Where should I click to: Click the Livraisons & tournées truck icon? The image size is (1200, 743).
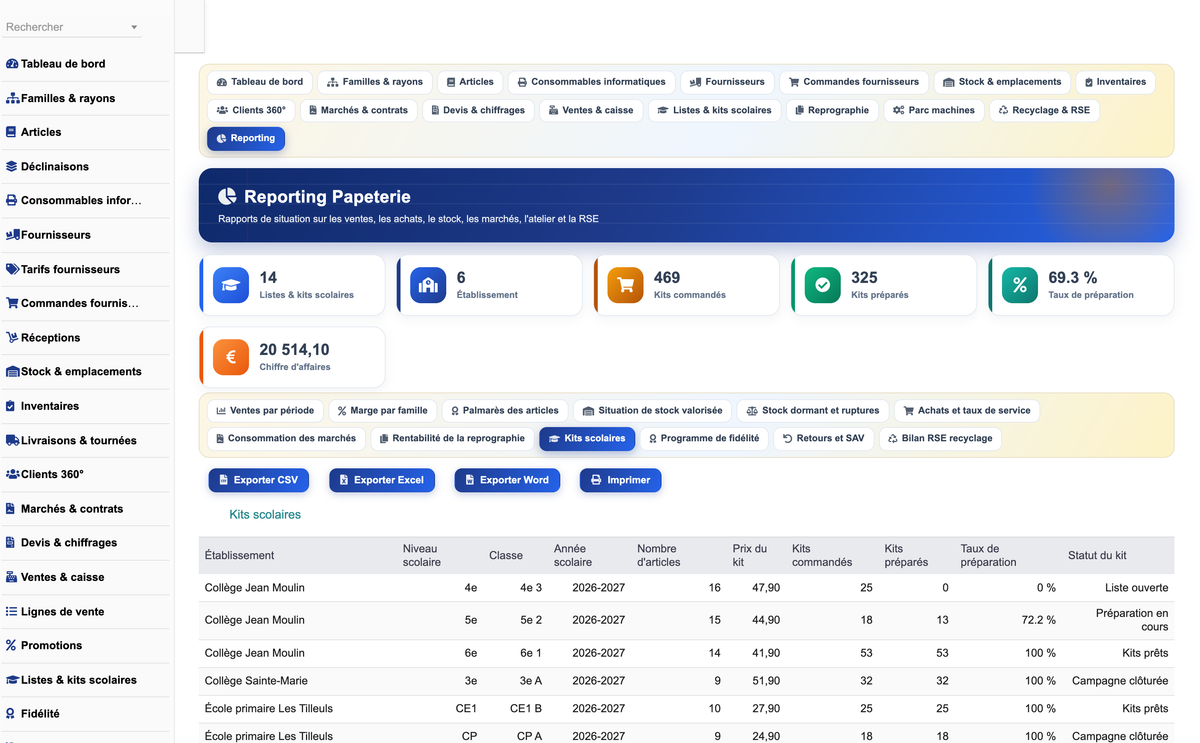[x=13, y=440]
